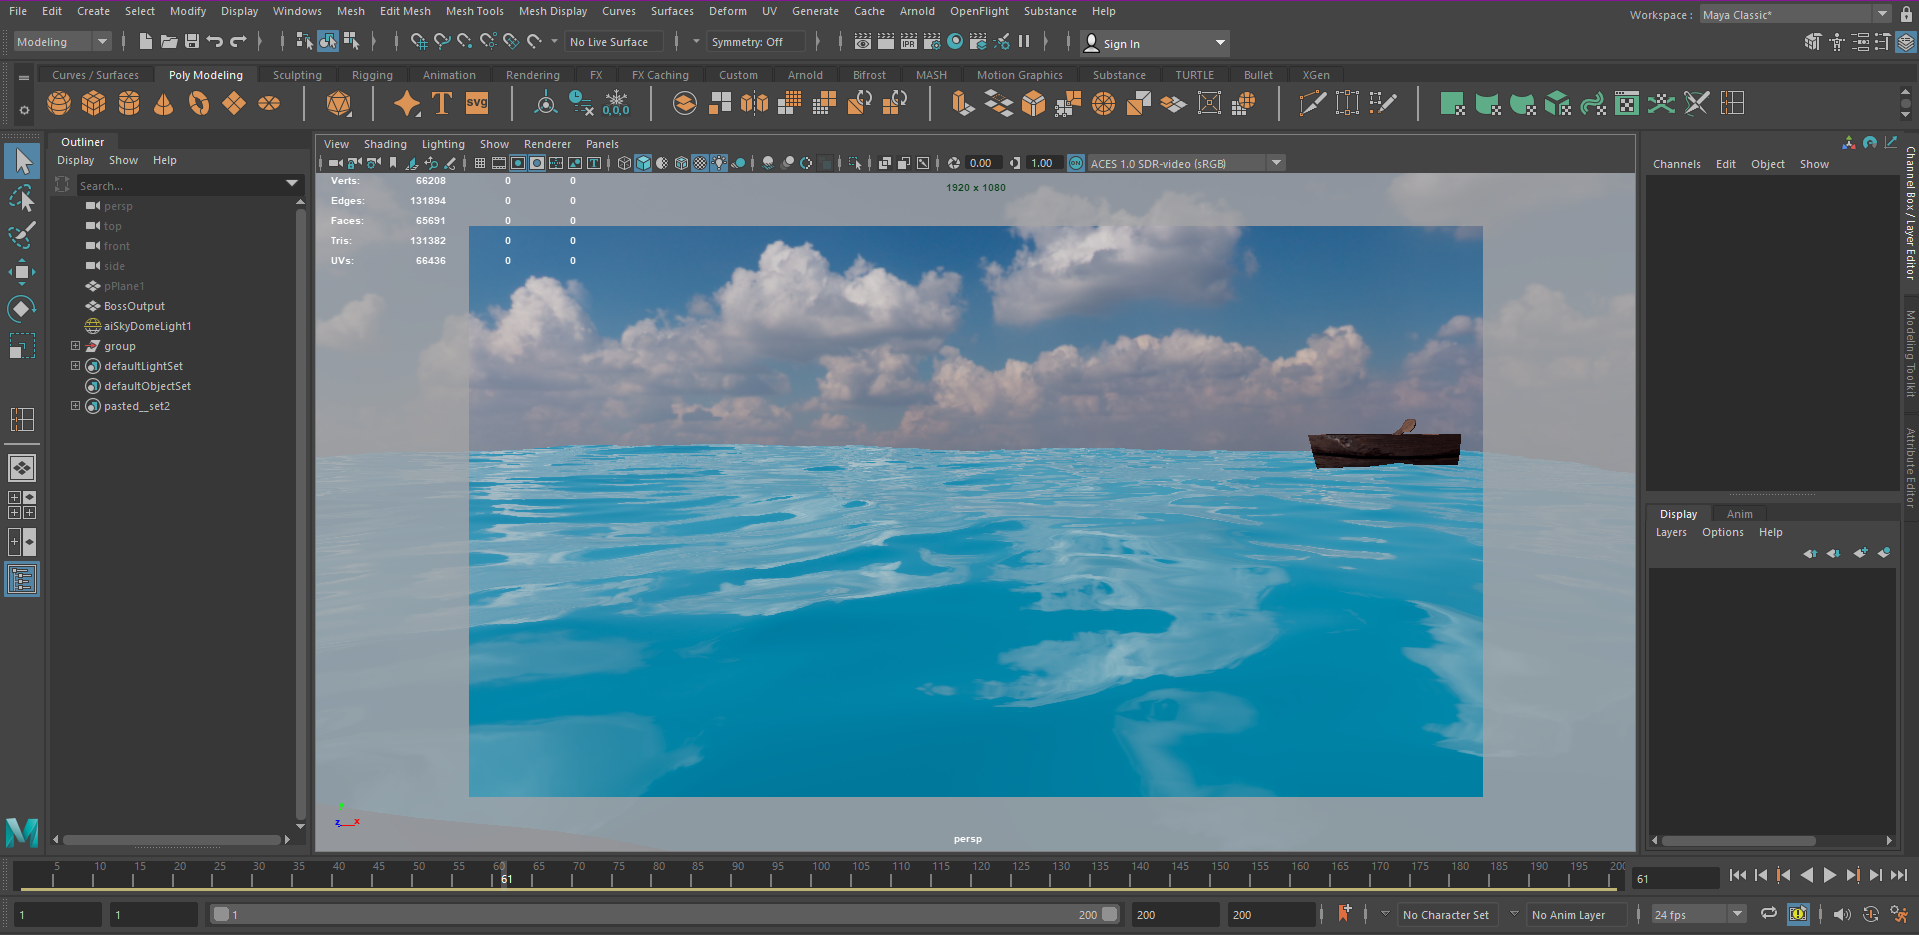Switch to the Sculpting shelf tab

[x=297, y=75]
